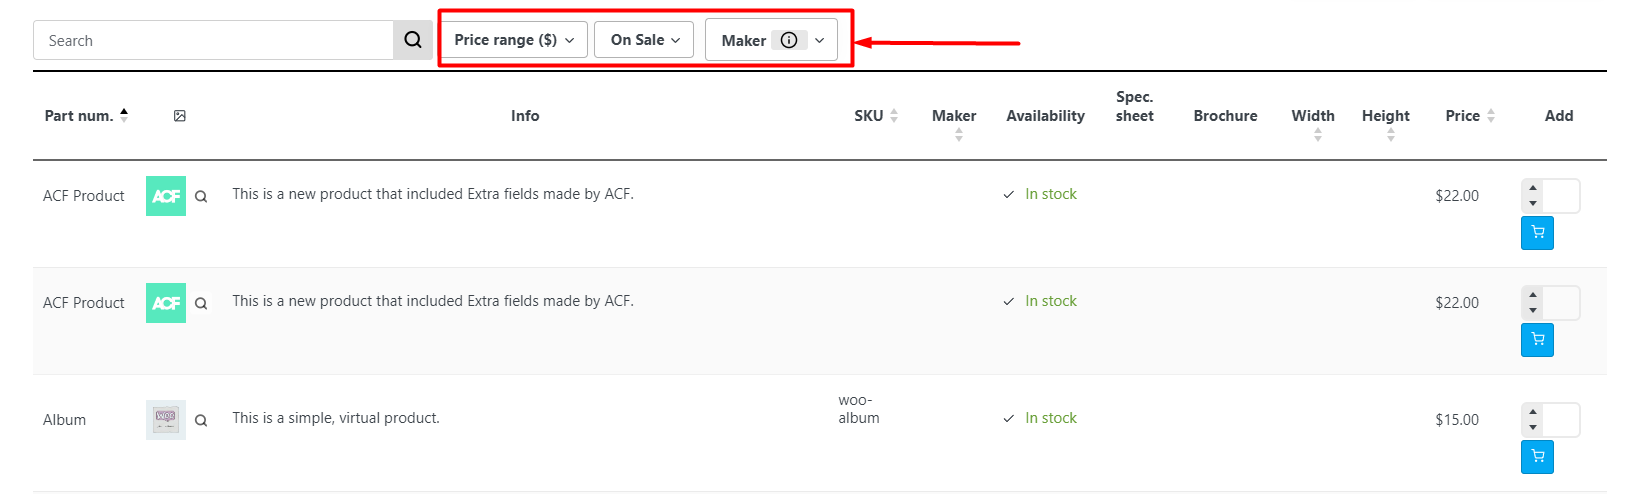This screenshot has height=494, width=1629.
Task: Focus the Search text field
Action: click(x=214, y=40)
